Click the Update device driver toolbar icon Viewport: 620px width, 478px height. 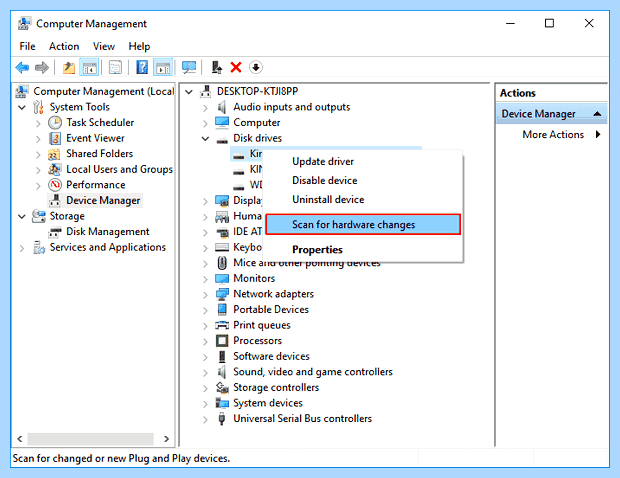(x=217, y=68)
